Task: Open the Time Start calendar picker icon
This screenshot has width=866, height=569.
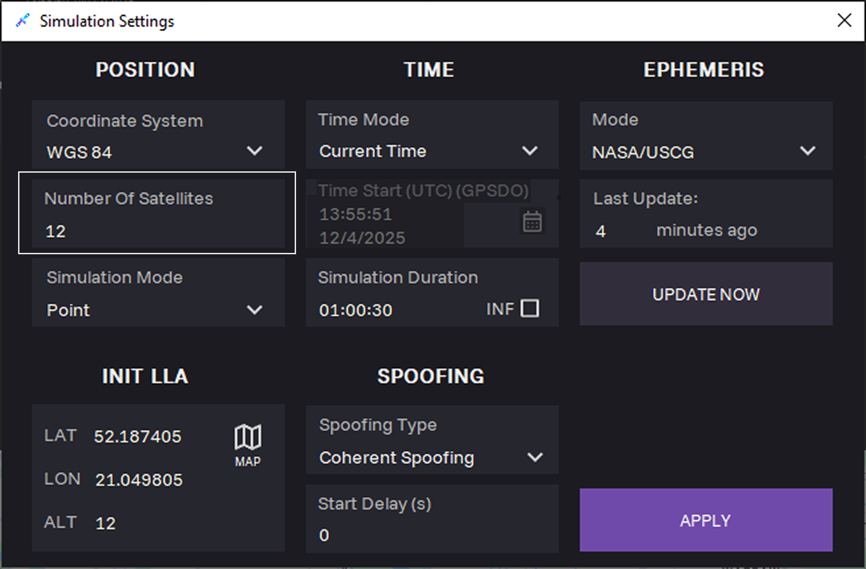Action: pos(532,222)
